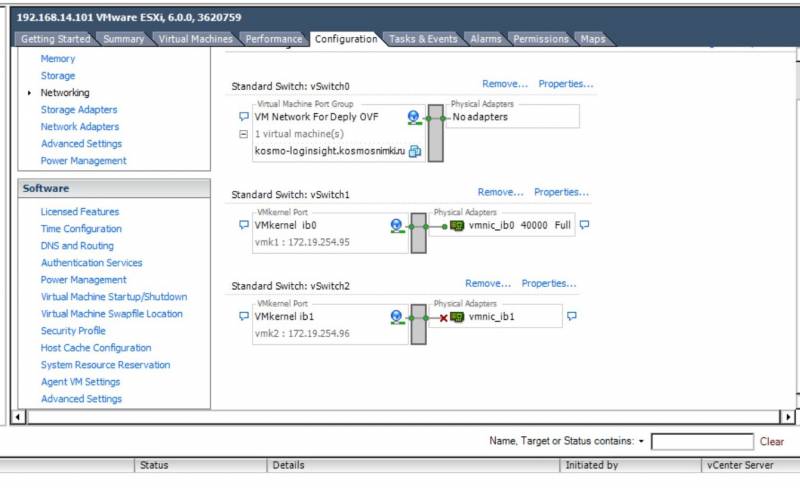Click the info bubble beside VM Network For Deply OVF
800x488 pixels.
point(244,116)
